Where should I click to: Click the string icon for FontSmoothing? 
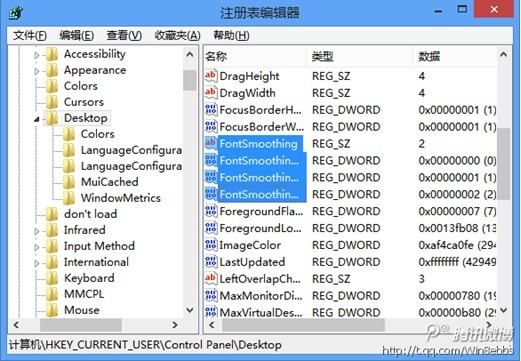[x=211, y=143]
